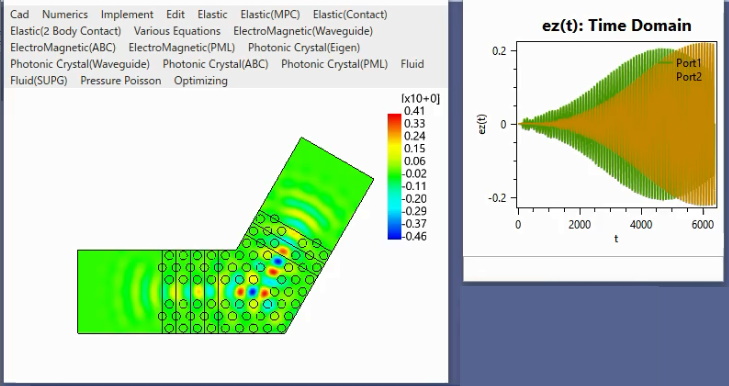Open the Optimizing menu

pos(201,80)
